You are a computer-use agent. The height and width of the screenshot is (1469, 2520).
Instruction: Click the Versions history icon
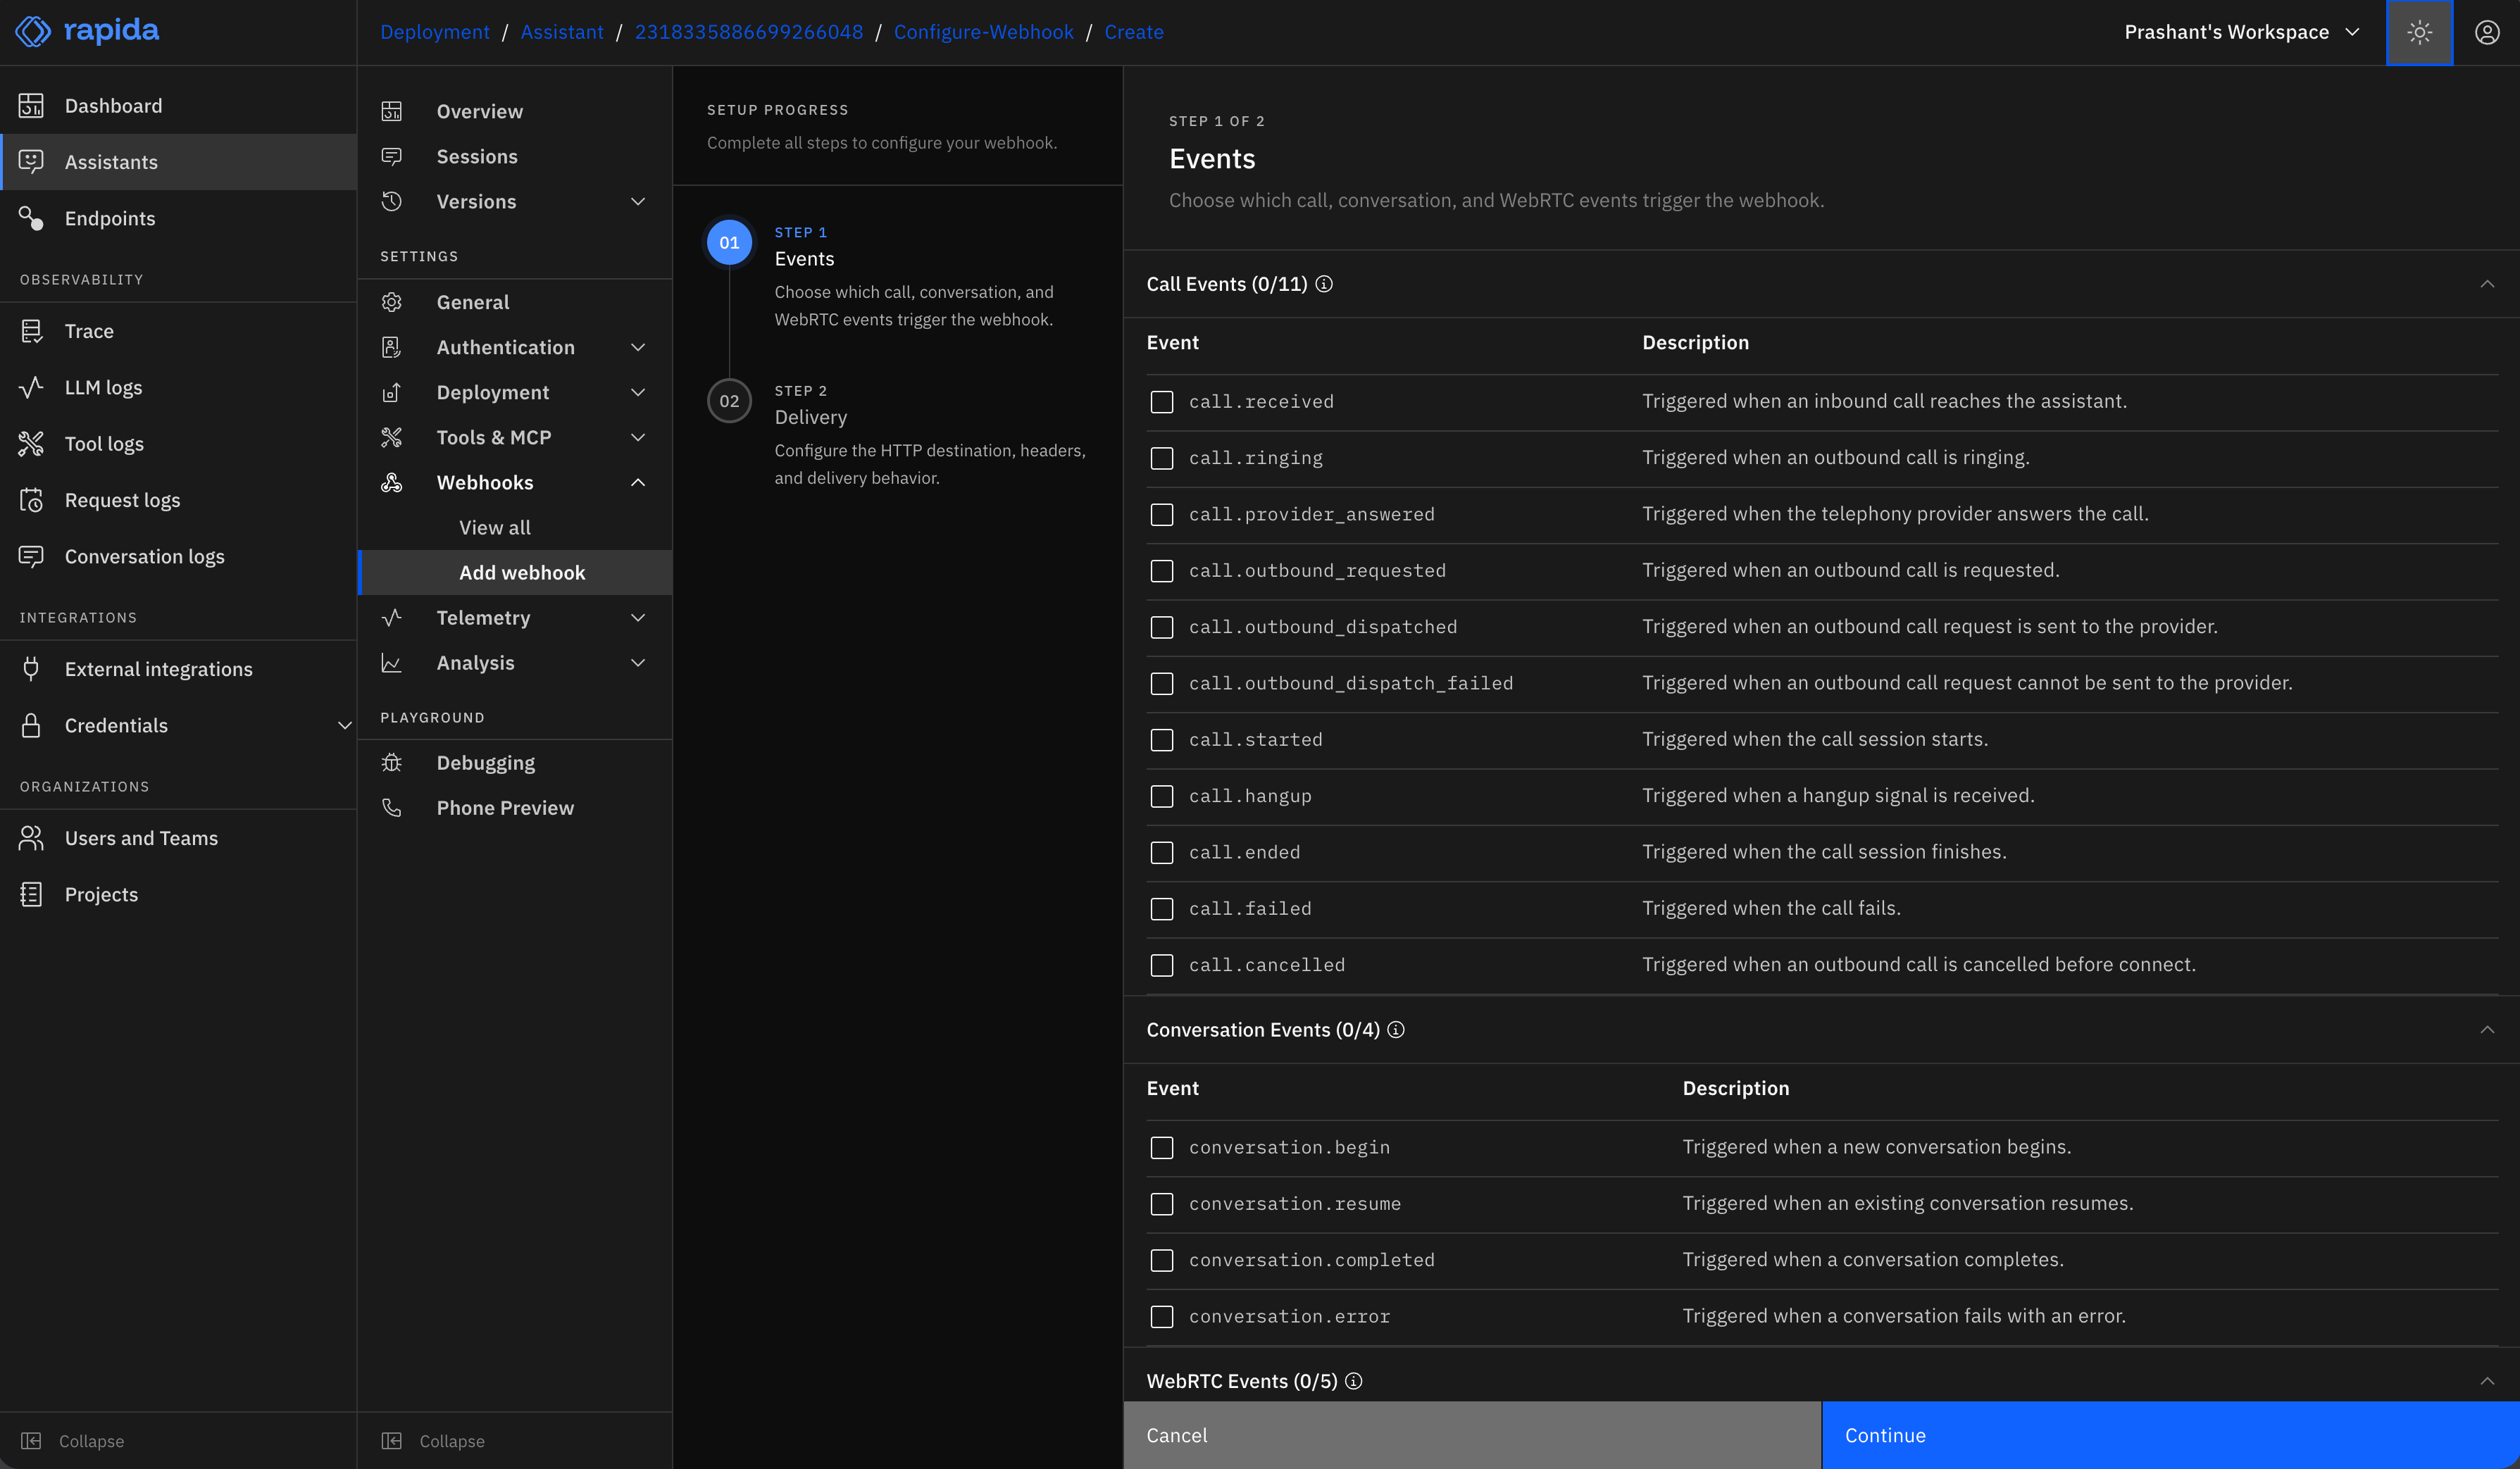point(392,201)
